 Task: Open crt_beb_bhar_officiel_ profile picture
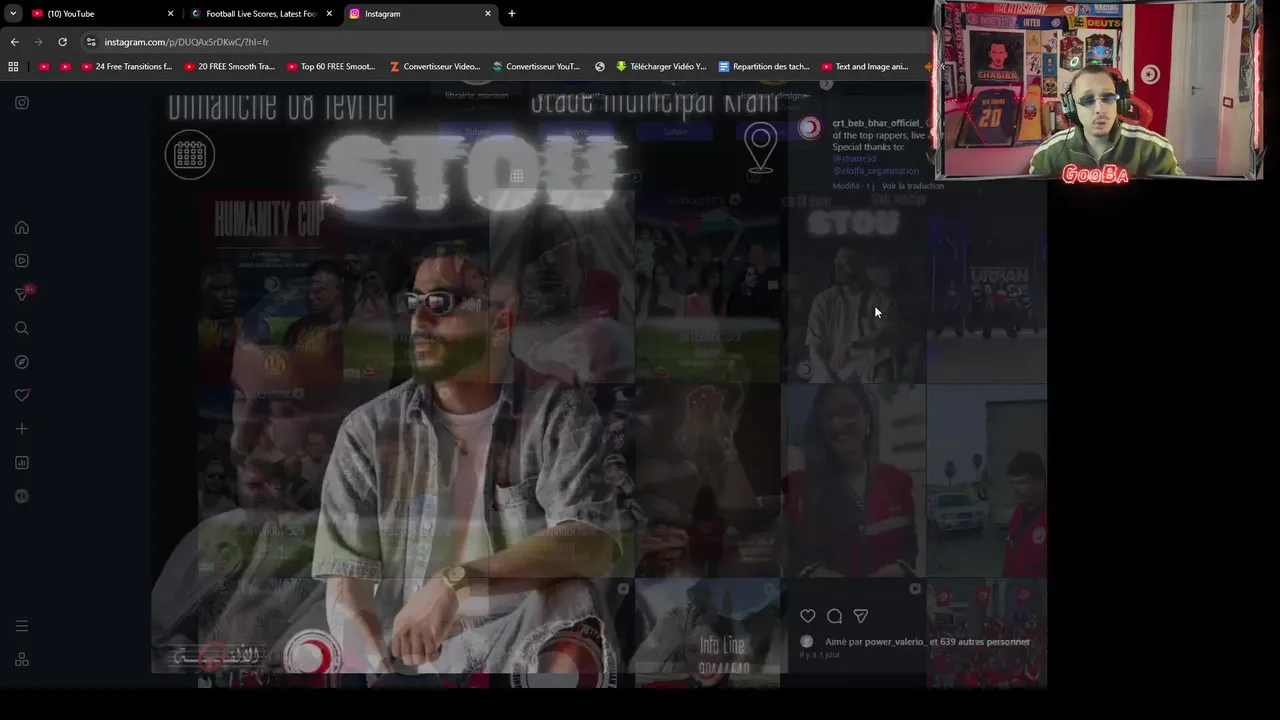(810, 128)
